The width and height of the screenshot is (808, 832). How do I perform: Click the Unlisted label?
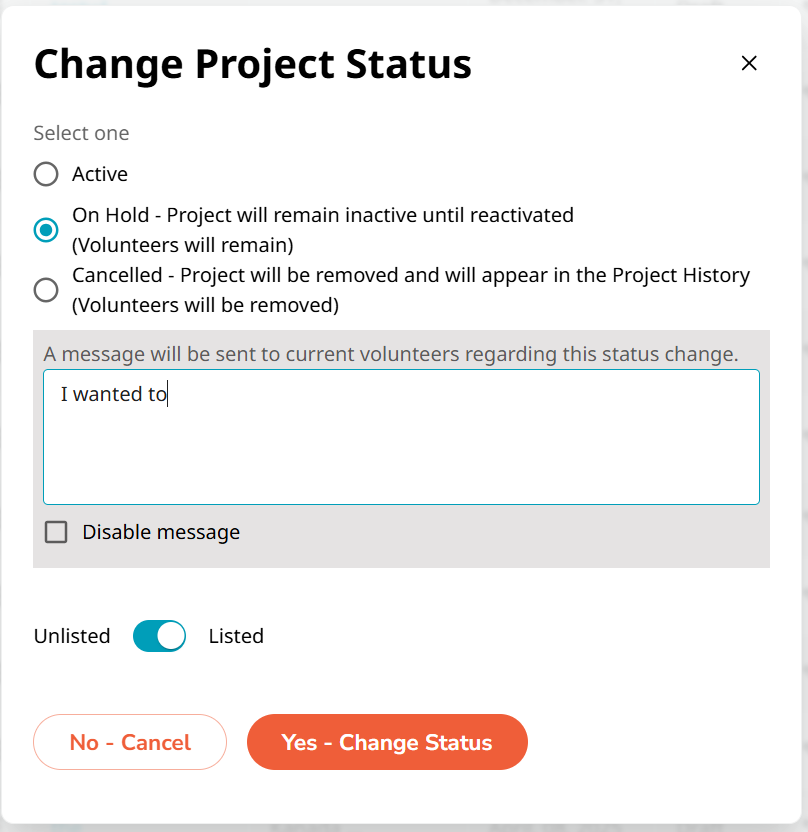coord(72,636)
